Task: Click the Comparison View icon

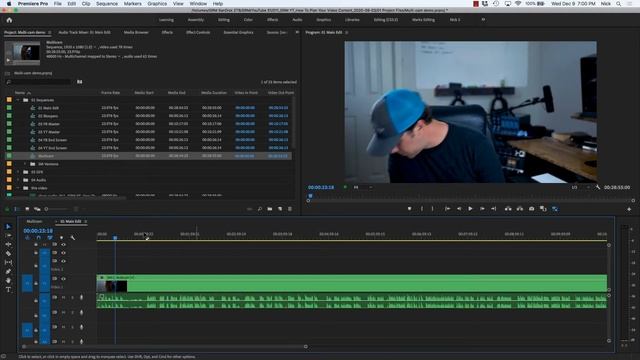Action: pos(543,209)
